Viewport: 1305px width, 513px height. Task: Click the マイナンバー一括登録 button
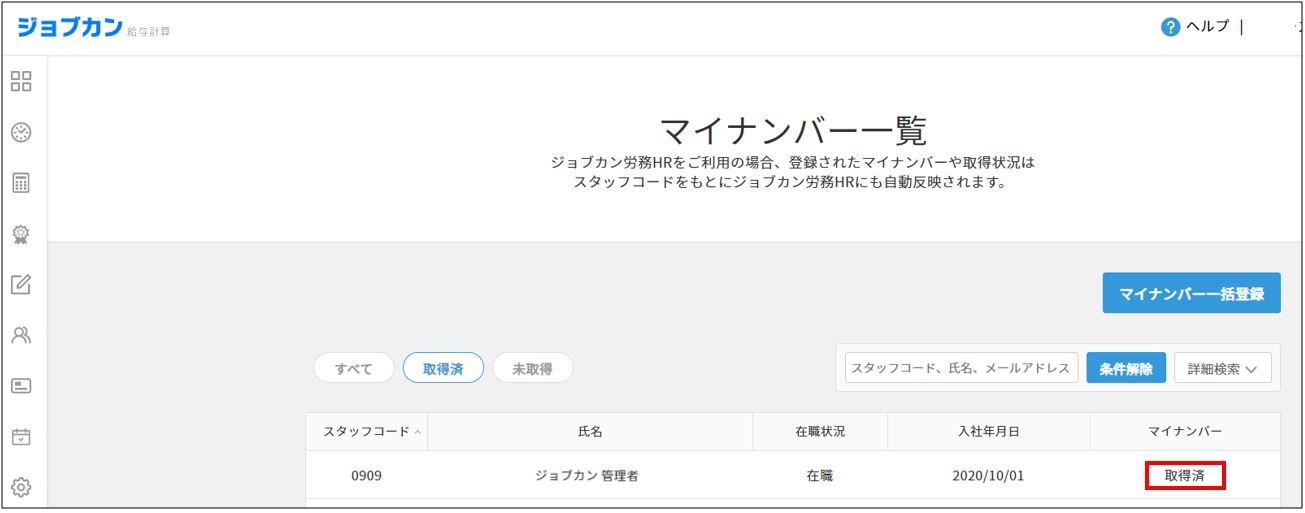[x=1191, y=294]
